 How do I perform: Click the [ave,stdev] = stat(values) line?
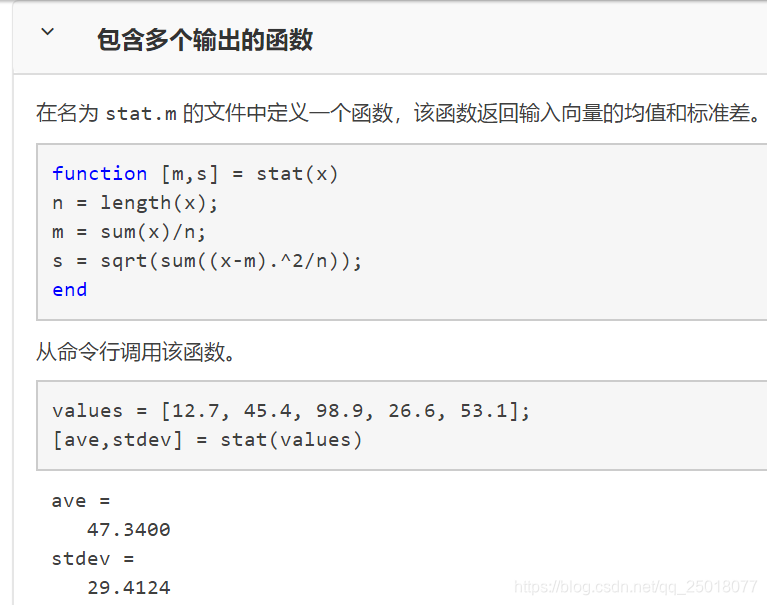pyautogui.click(x=207, y=440)
